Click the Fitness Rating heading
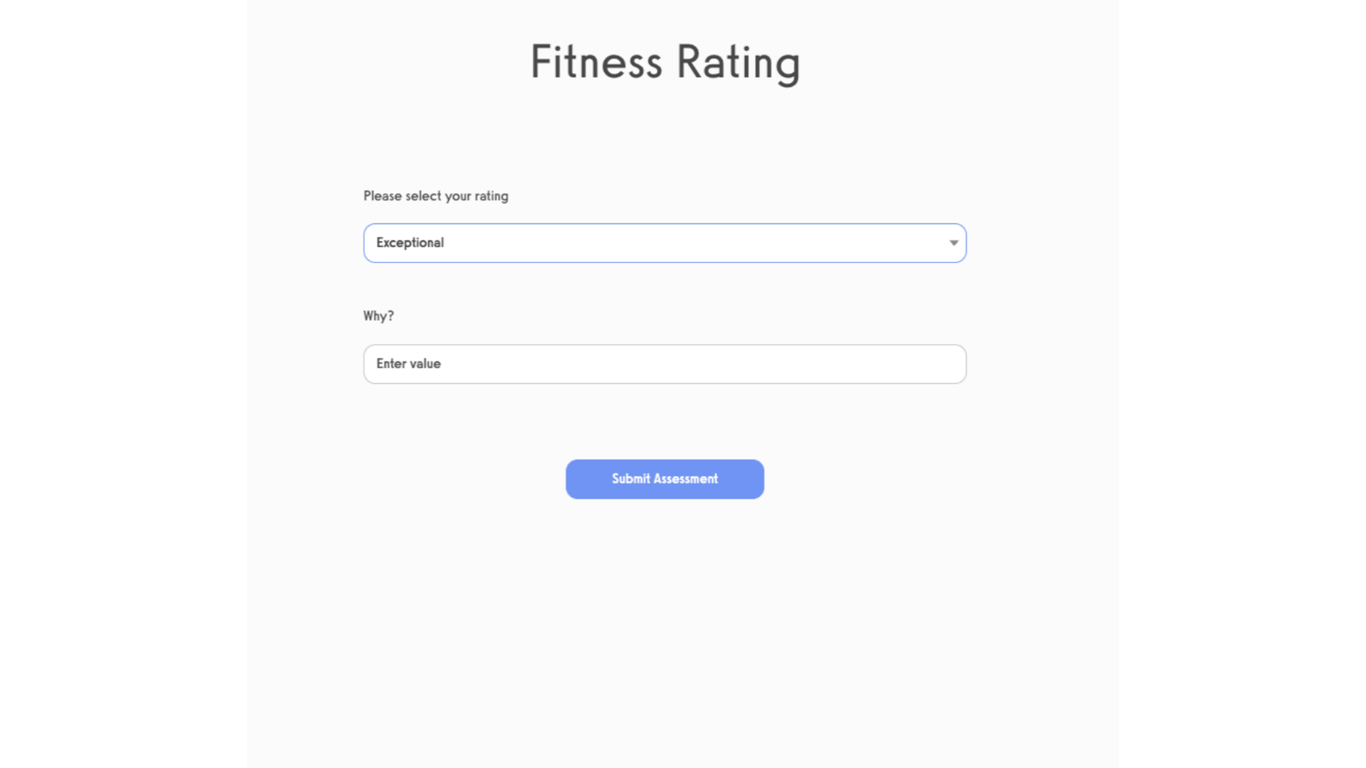 coord(664,62)
